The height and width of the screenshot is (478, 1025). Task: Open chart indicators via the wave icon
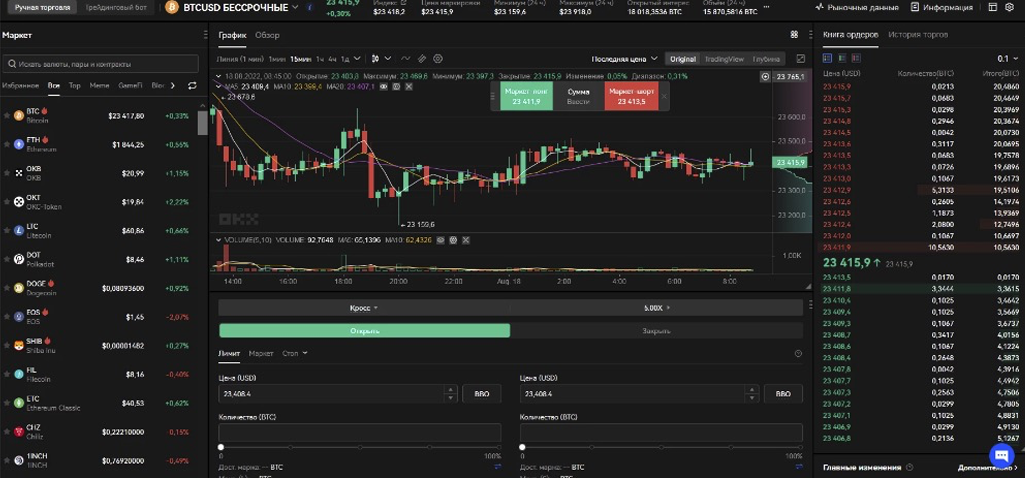pyautogui.click(x=405, y=59)
